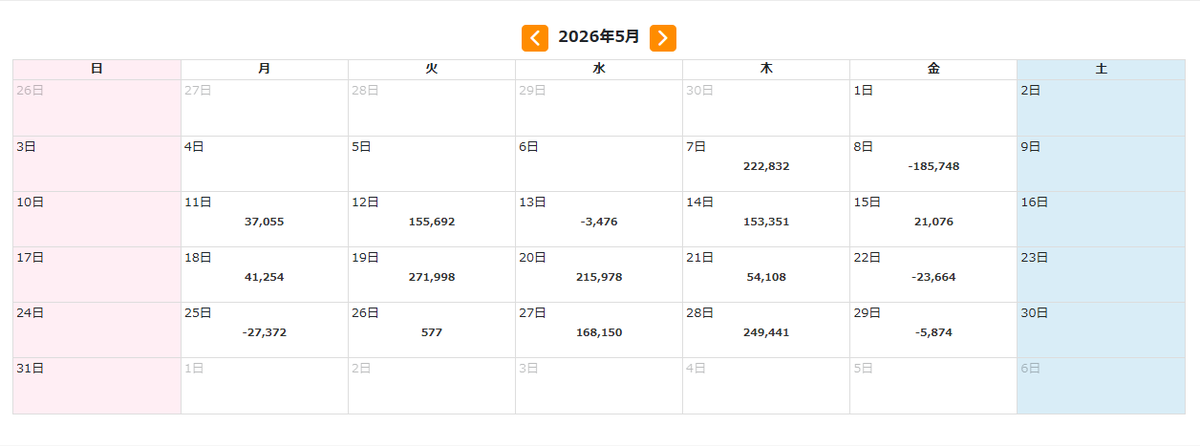Select the greyed 6日 date in June

1031,368
